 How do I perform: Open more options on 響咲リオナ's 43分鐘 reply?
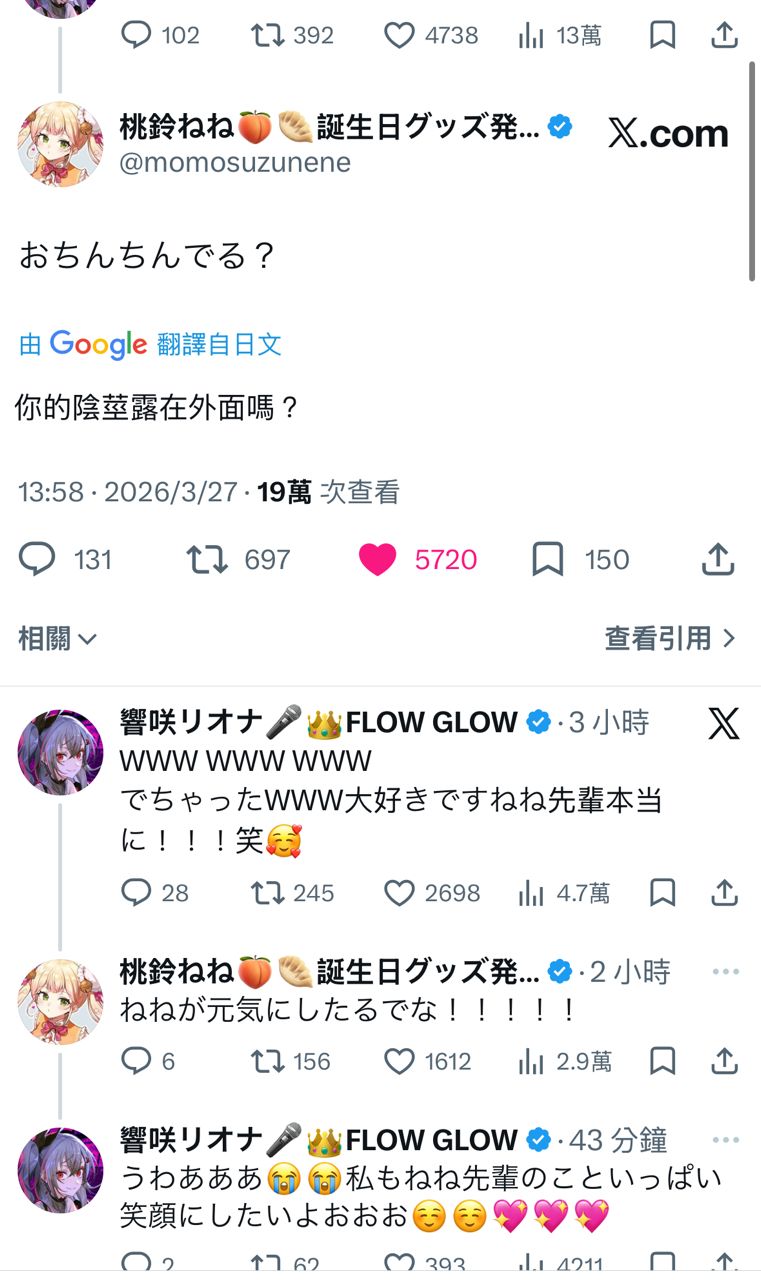725,1140
